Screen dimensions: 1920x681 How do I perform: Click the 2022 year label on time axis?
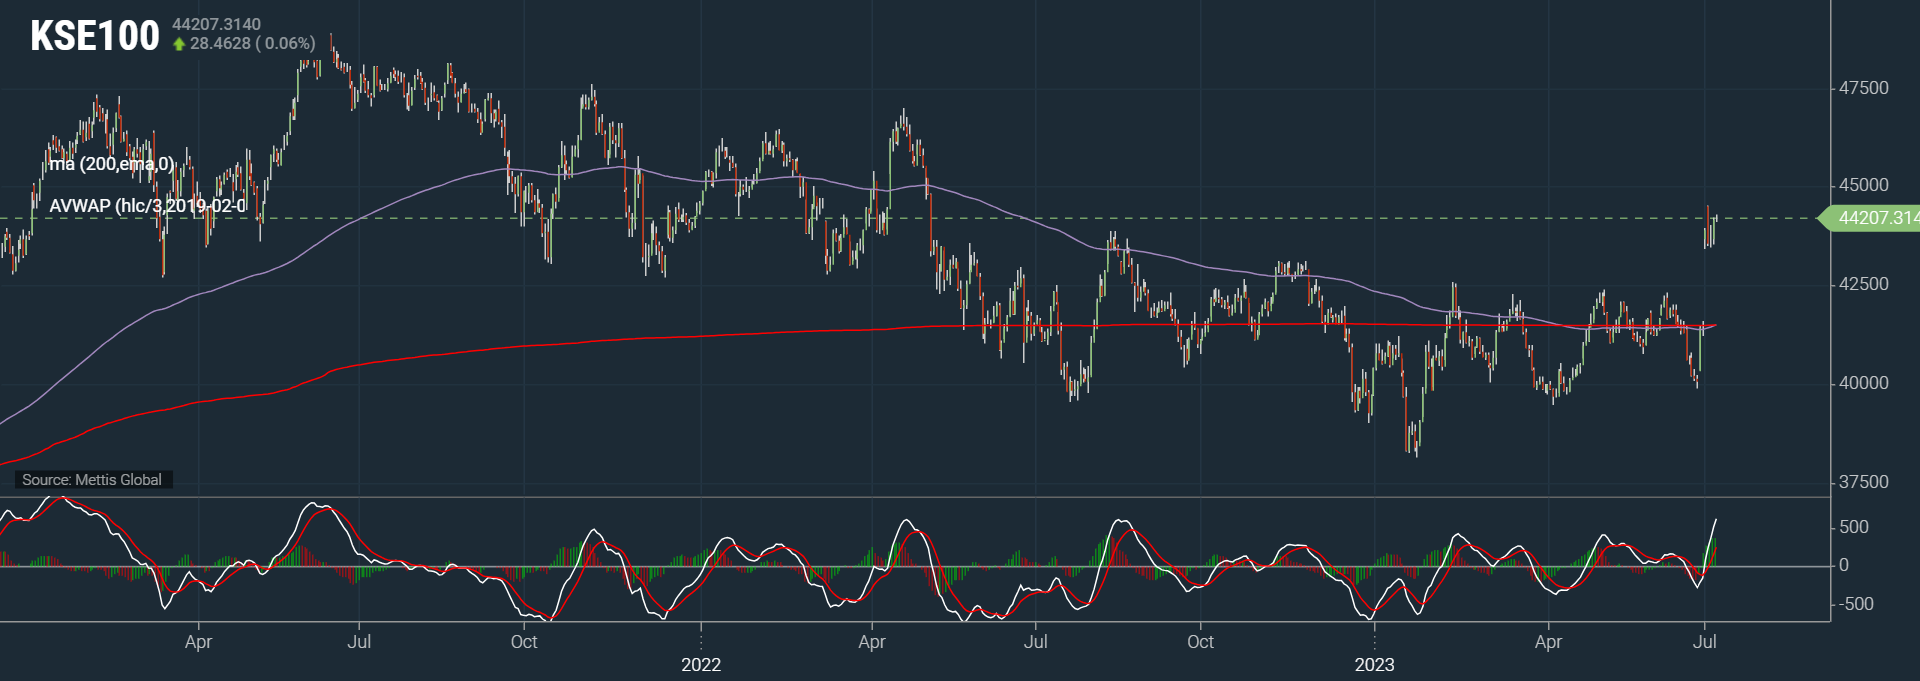pos(701,665)
